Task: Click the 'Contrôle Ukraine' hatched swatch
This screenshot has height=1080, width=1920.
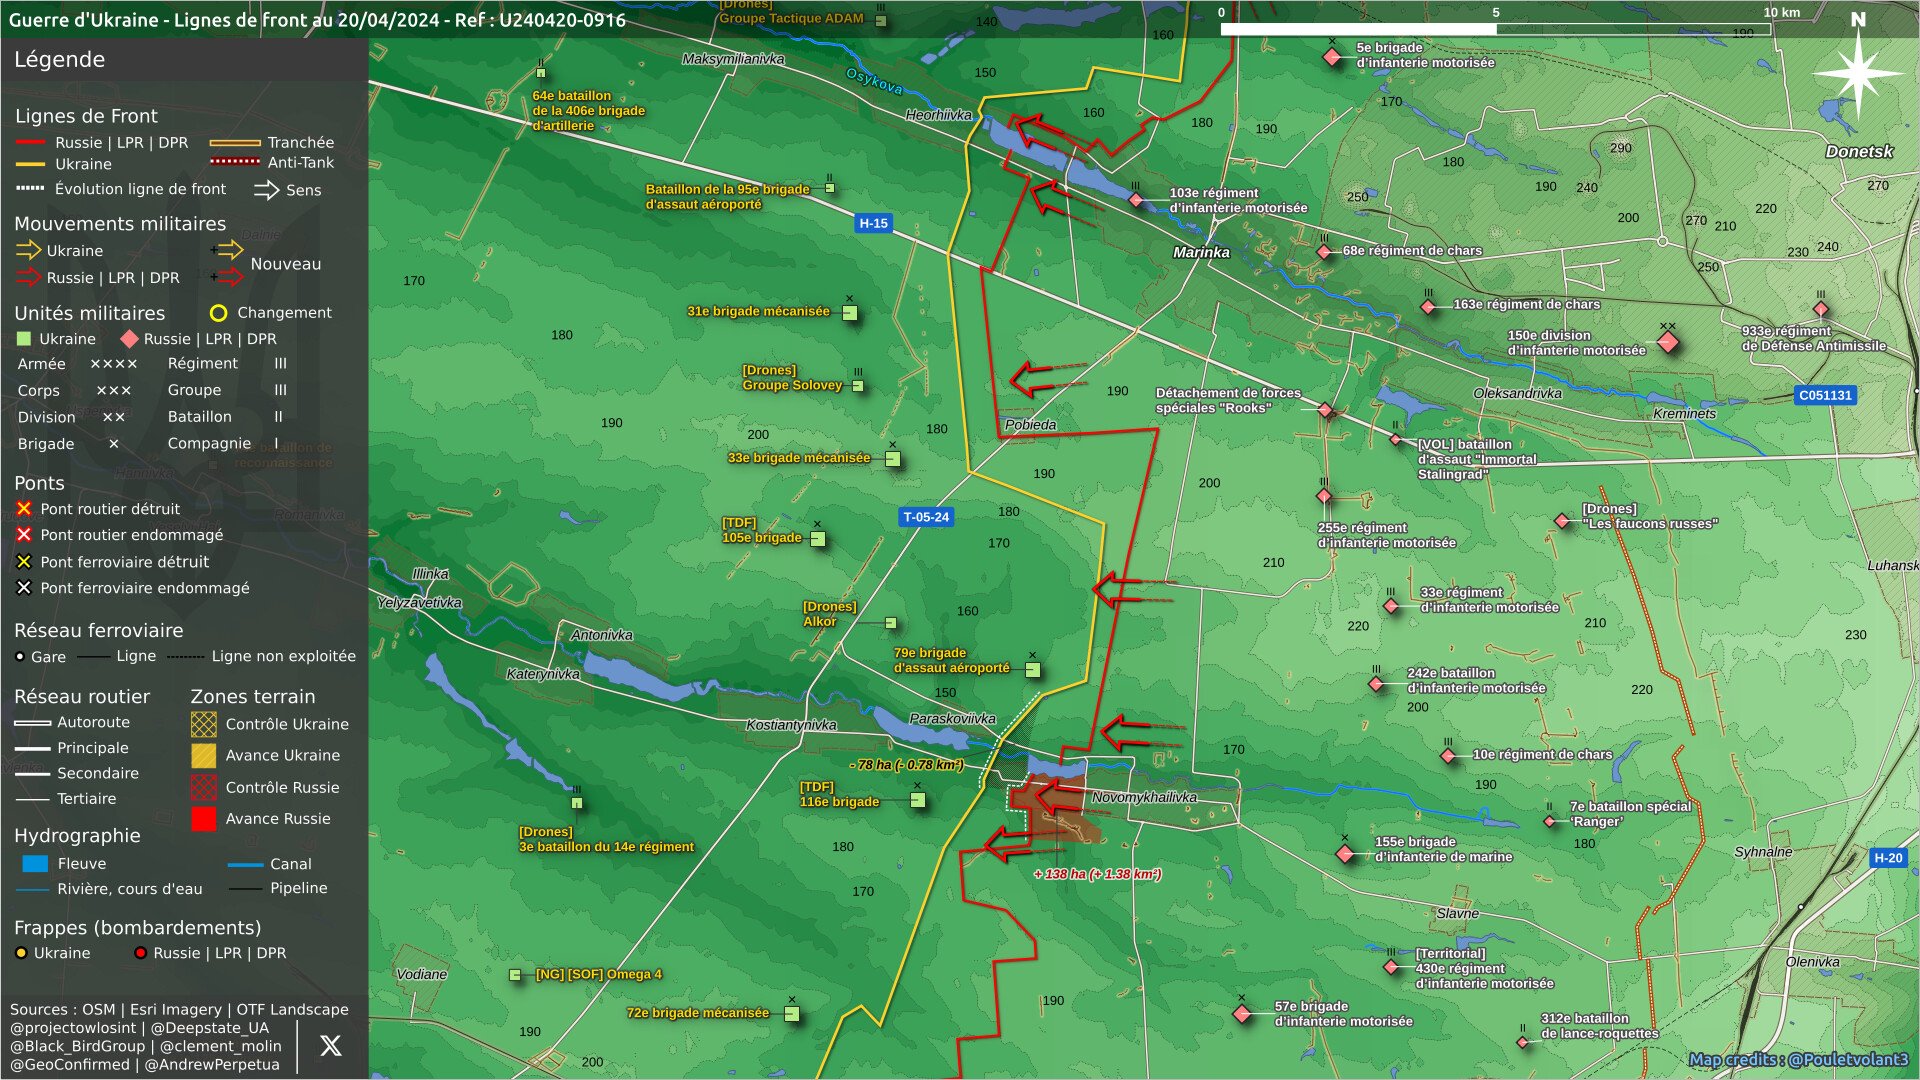Action: 203,724
